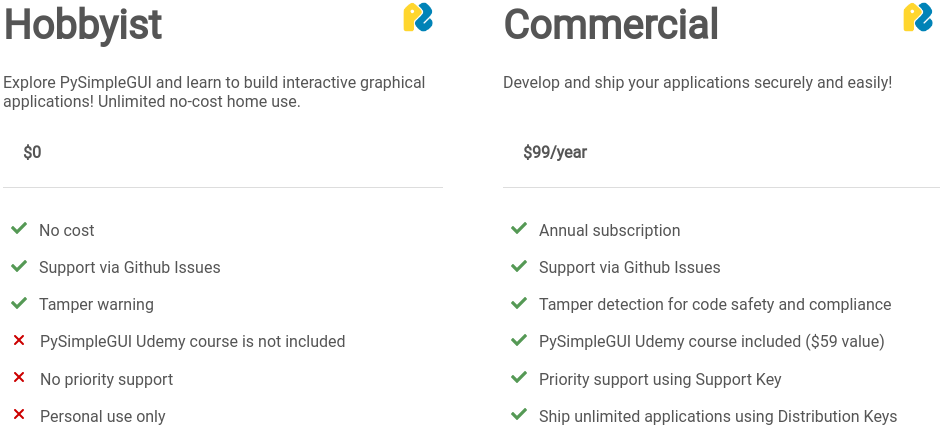The height and width of the screenshot is (443, 940).
Task: Click the PySimpleGUI logo beside Commercial
Action: click(x=918, y=17)
